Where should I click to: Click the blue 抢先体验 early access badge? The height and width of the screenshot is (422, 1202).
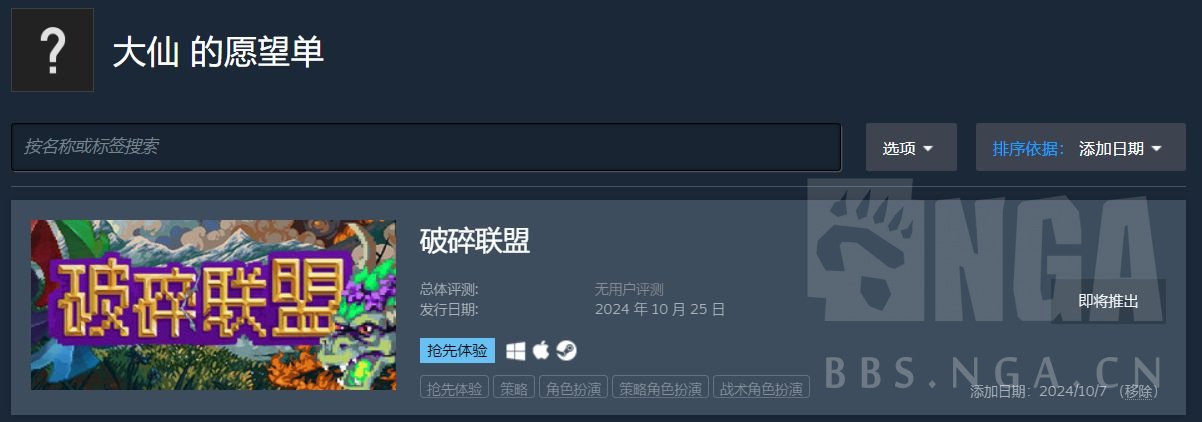coord(457,351)
